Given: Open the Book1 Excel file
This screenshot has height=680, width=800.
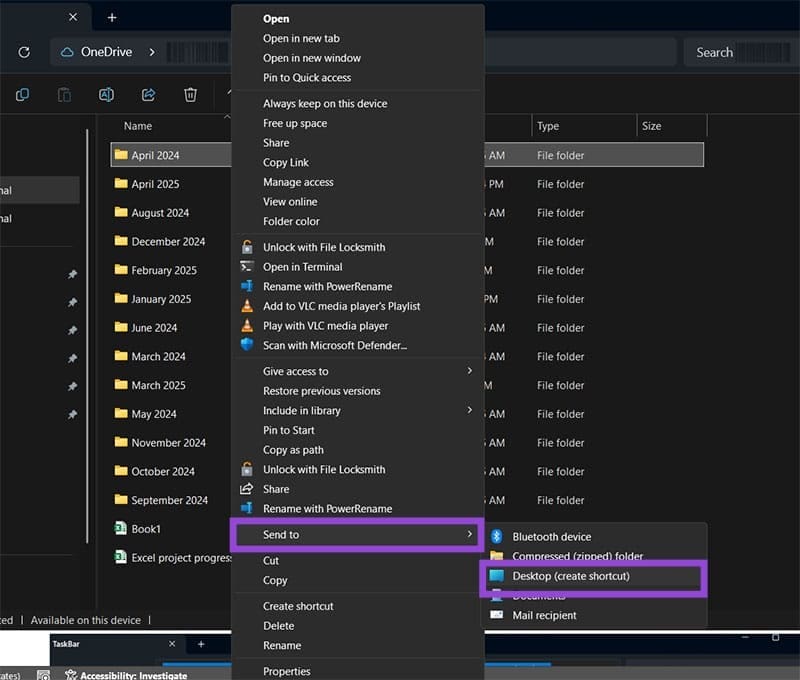Looking at the screenshot, I should coord(145,528).
